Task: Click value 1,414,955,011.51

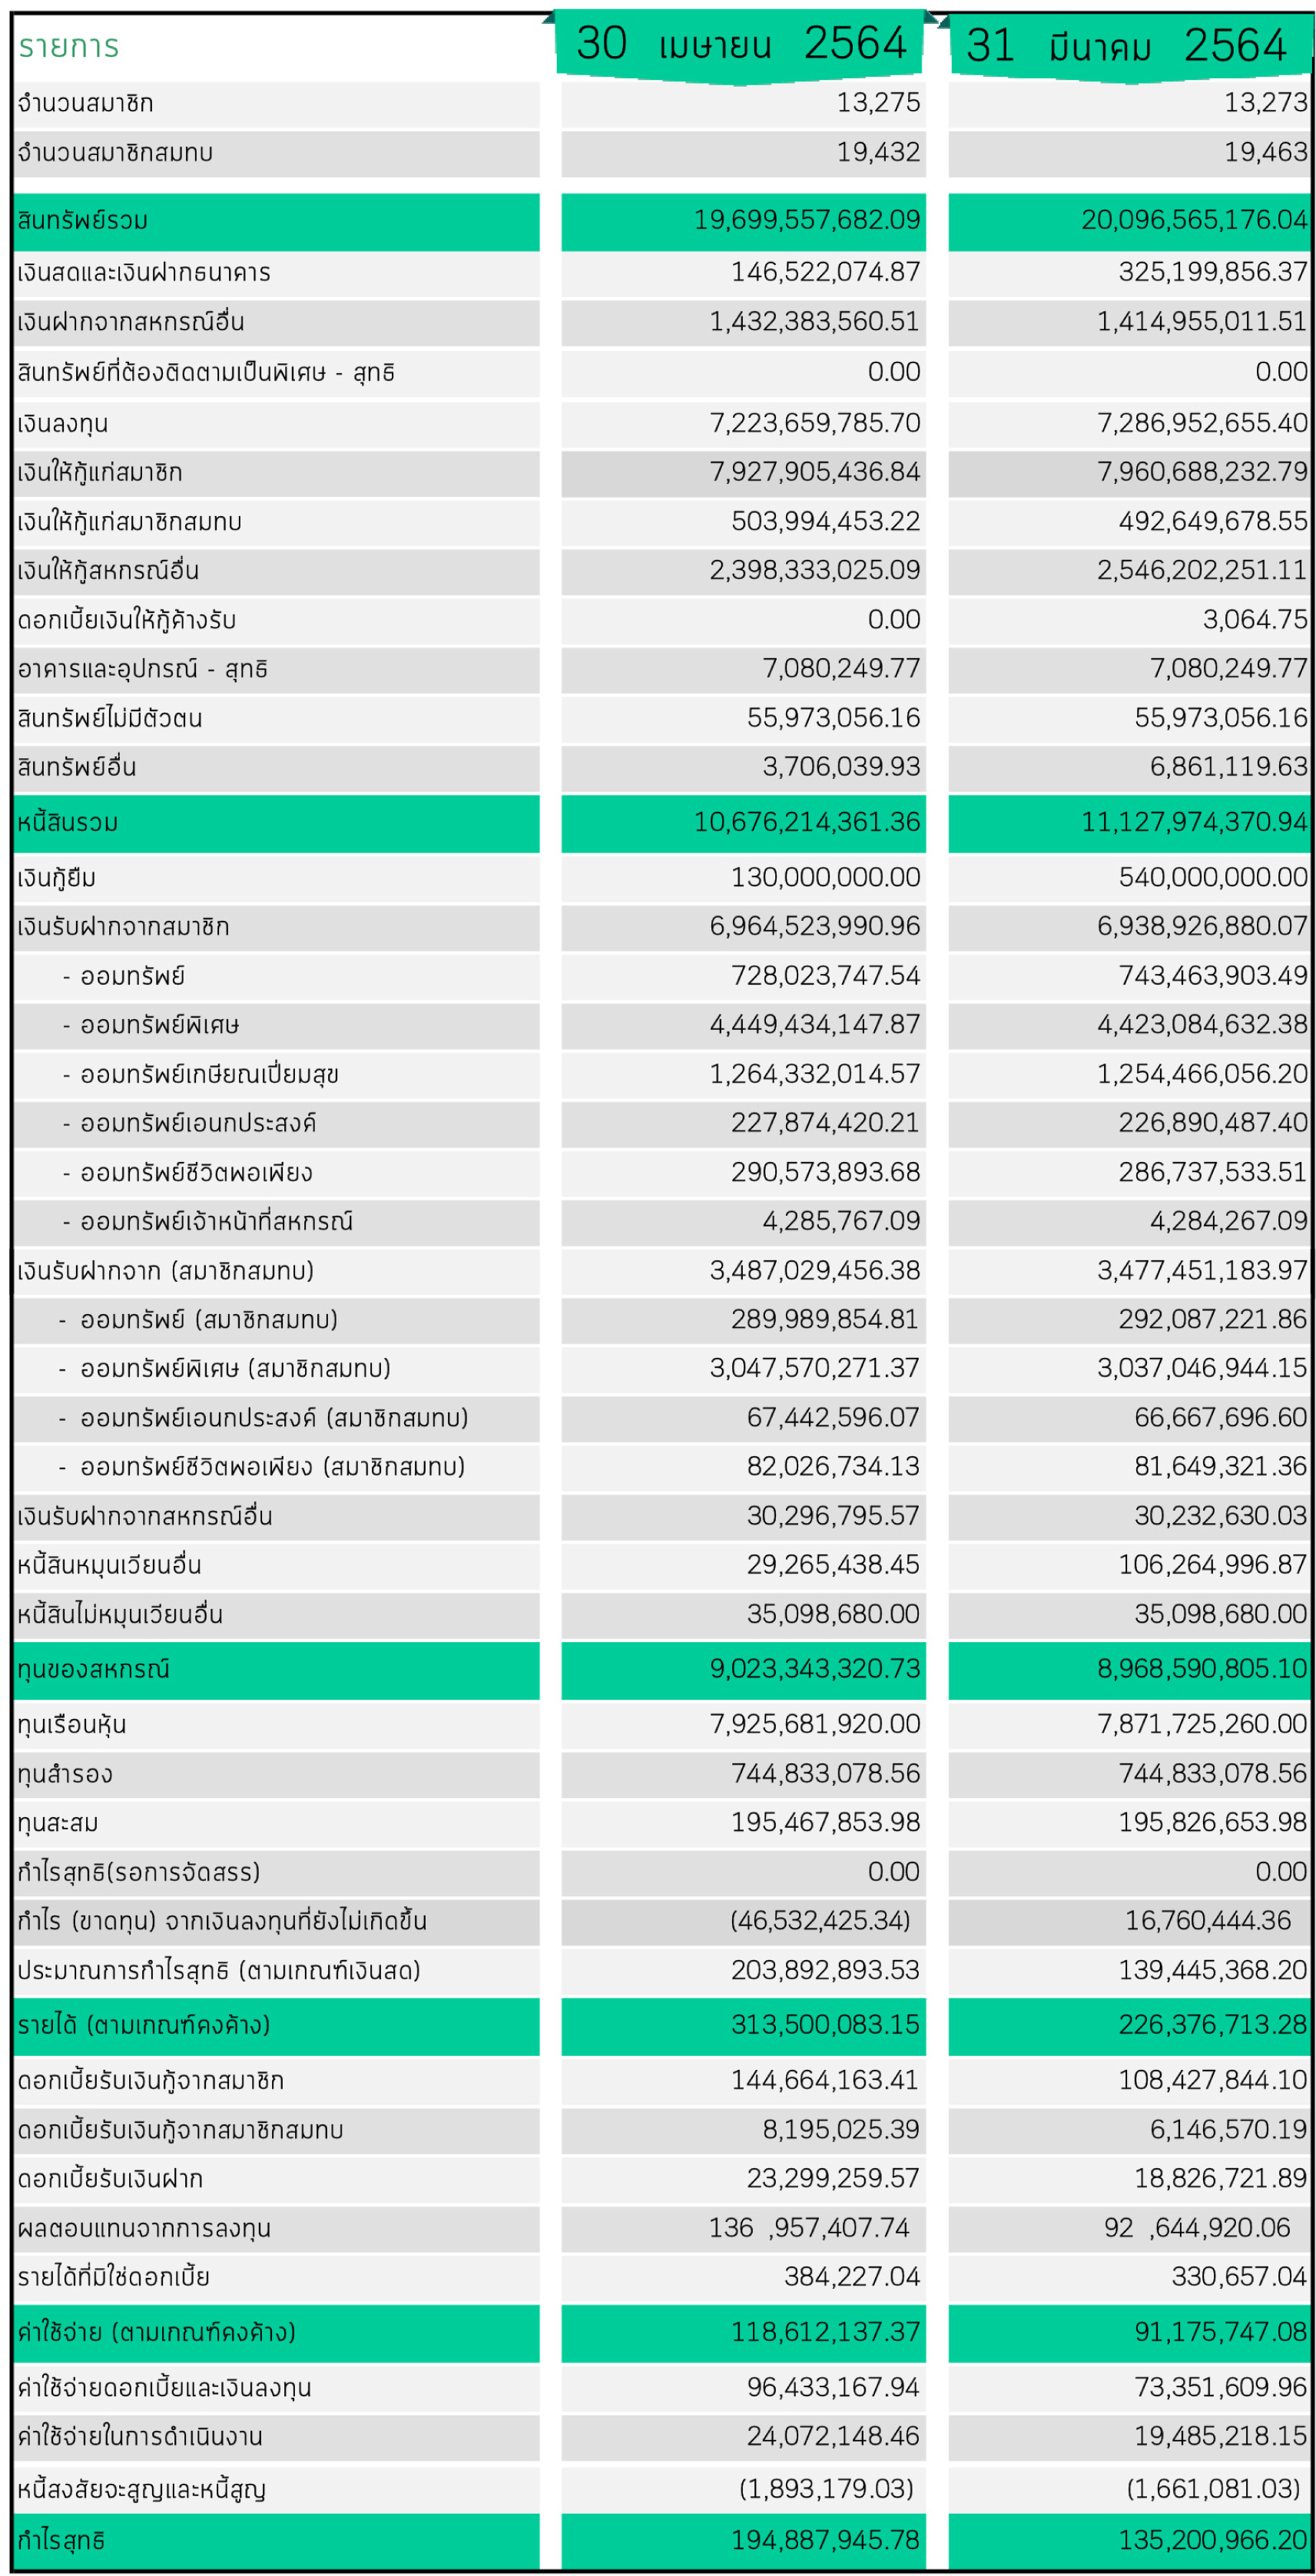Action: (1202, 321)
